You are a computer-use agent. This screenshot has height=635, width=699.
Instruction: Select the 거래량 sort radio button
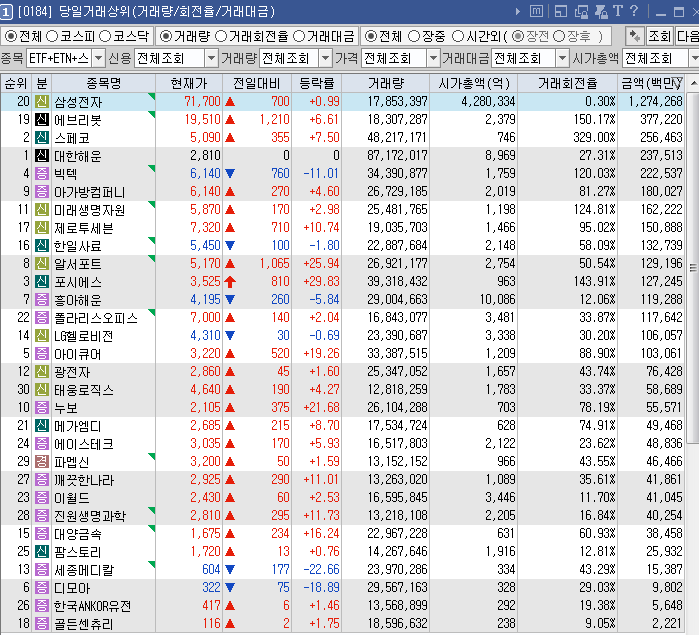tap(166, 36)
